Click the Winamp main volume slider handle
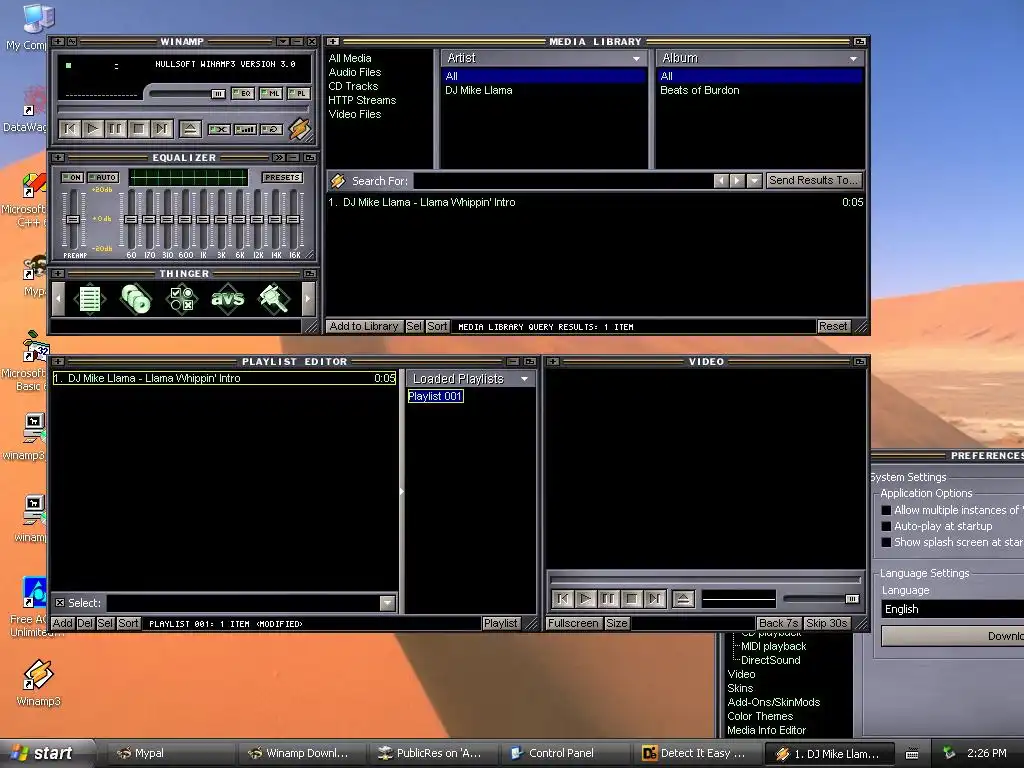1024x768 pixels. click(x=218, y=94)
